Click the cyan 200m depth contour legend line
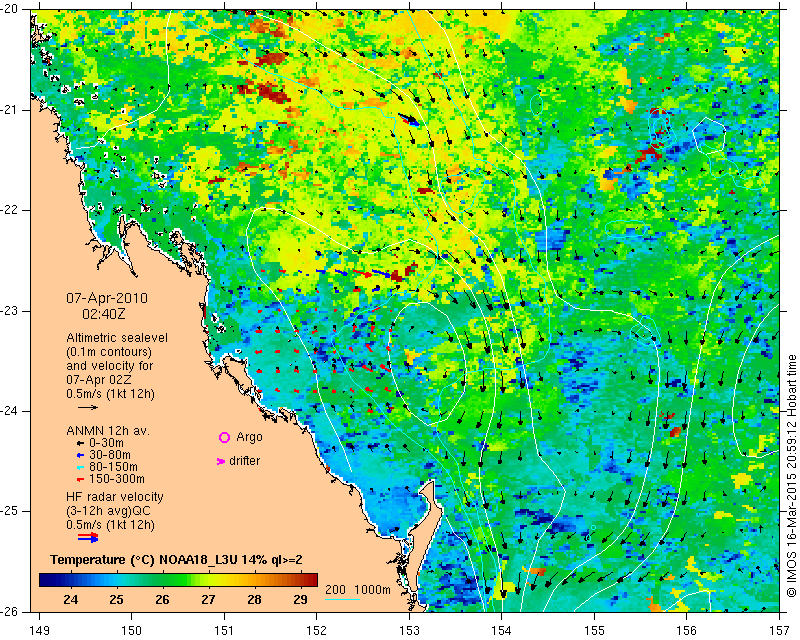 coord(342,599)
